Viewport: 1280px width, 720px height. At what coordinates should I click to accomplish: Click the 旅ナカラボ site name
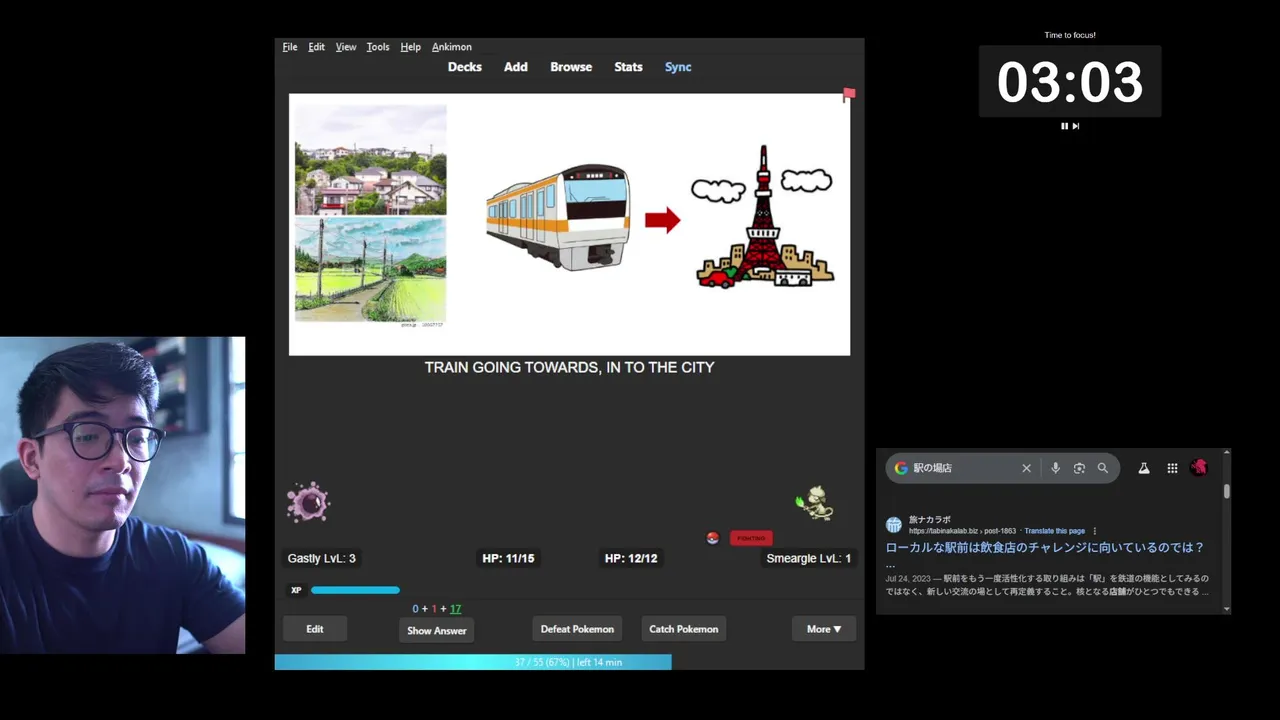pos(930,520)
